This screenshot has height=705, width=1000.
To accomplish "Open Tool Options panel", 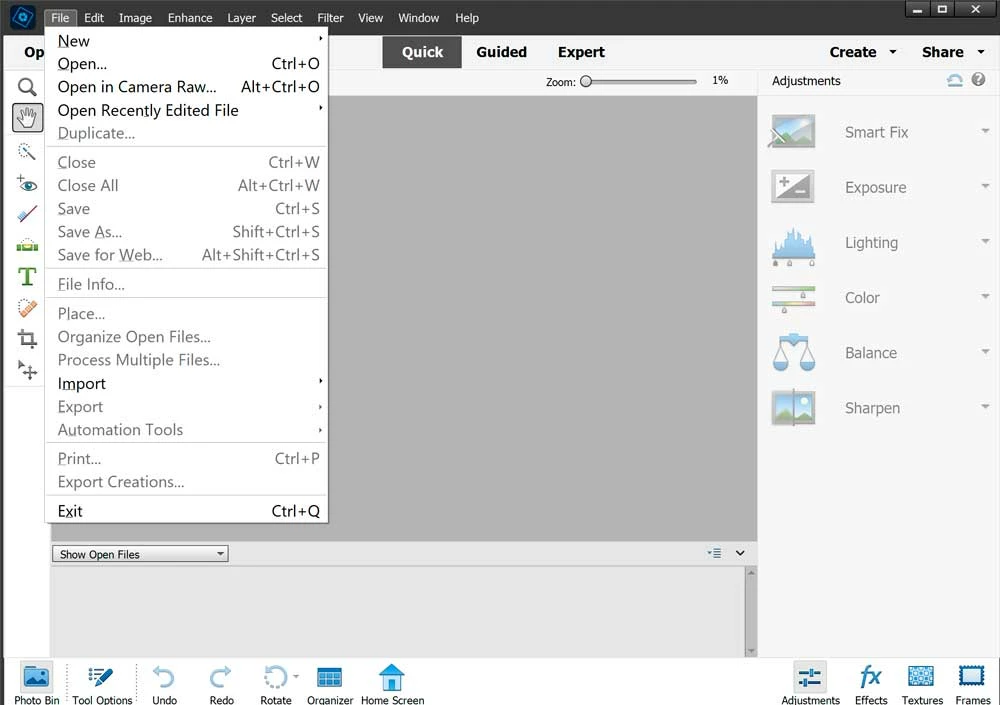I will pyautogui.click(x=102, y=683).
